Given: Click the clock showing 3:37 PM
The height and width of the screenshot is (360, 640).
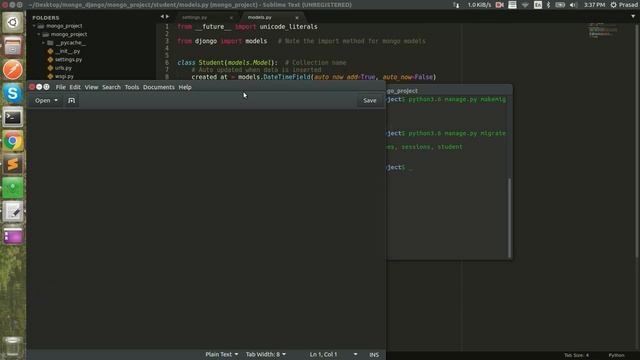Looking at the screenshot, I should (x=594, y=5).
